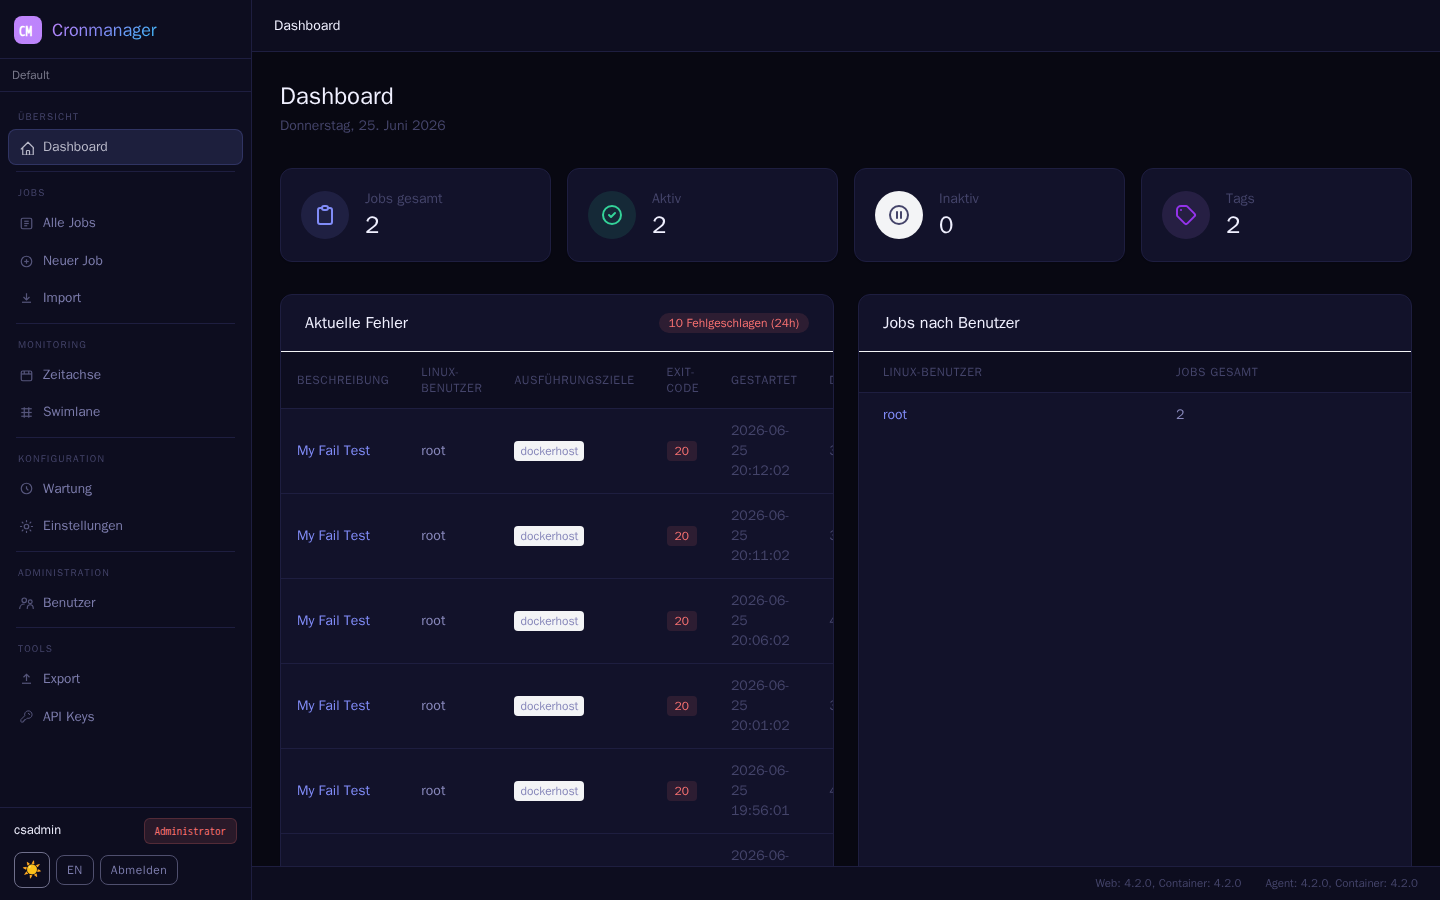Click the Tags statistics card
Screen dimensions: 1440x900
[x=1276, y=215]
